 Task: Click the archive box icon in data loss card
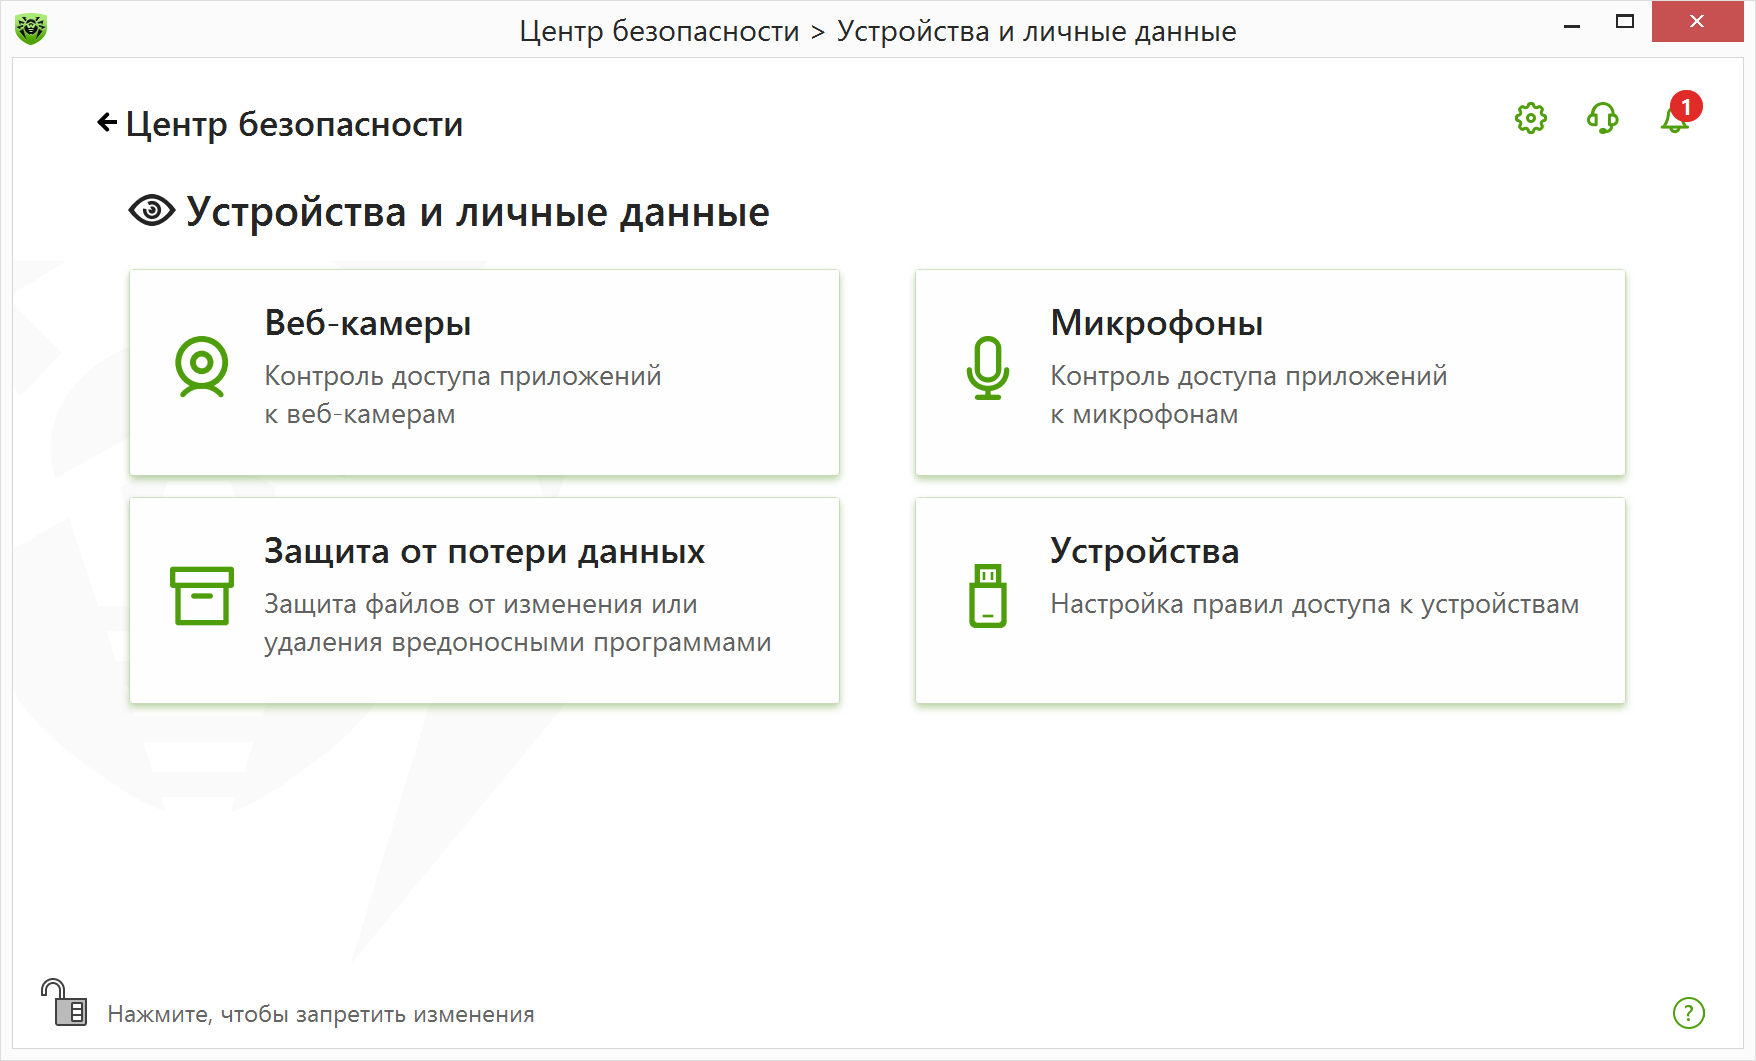point(202,595)
